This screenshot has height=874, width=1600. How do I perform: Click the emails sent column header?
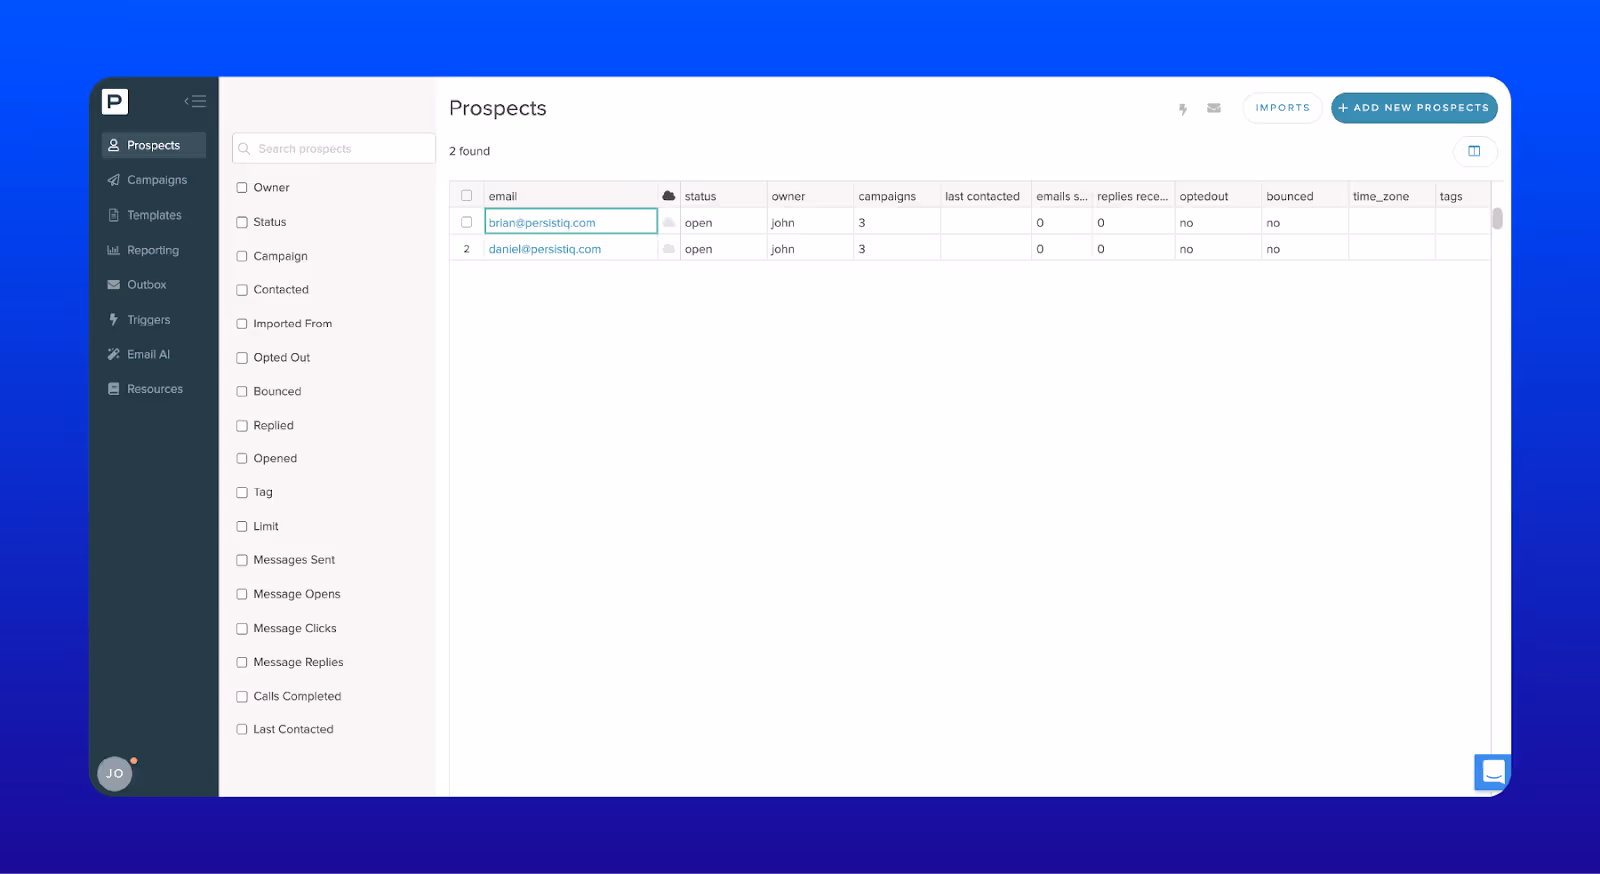[1062, 196]
